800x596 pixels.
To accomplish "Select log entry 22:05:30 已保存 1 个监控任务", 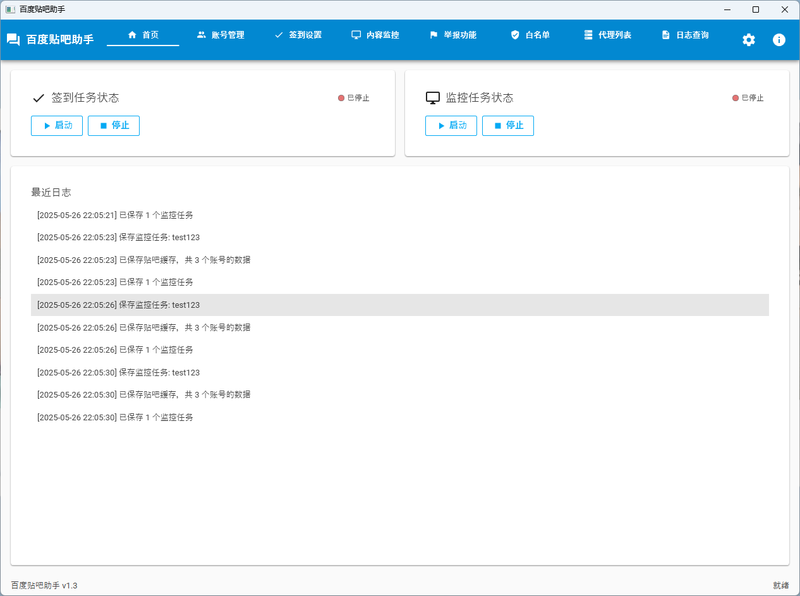I will (400, 417).
